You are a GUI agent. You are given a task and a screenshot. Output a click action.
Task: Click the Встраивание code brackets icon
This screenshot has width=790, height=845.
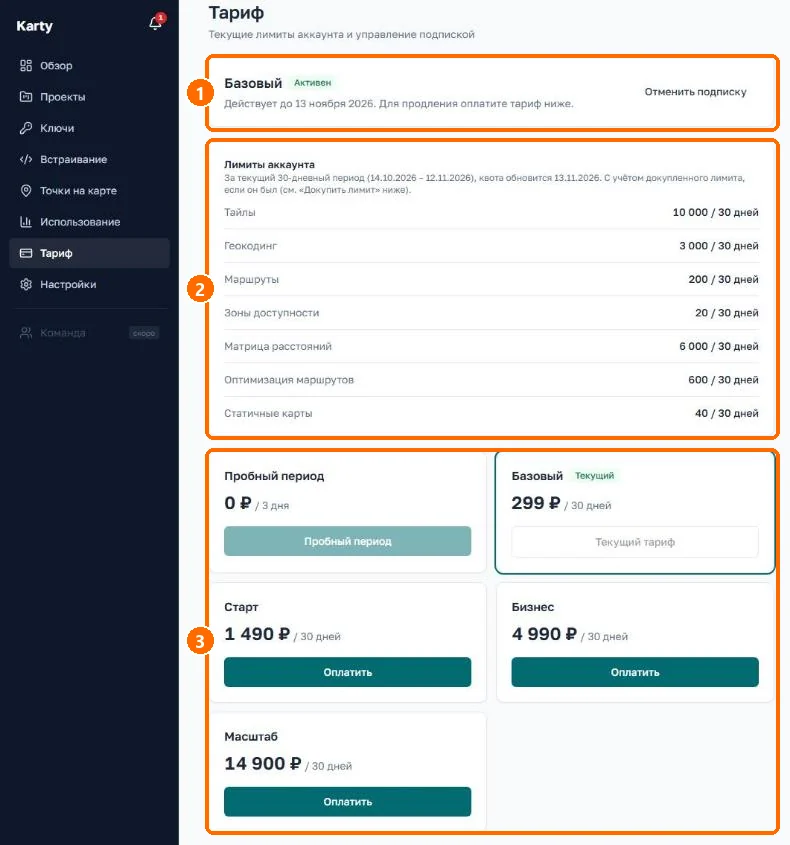click(26, 160)
